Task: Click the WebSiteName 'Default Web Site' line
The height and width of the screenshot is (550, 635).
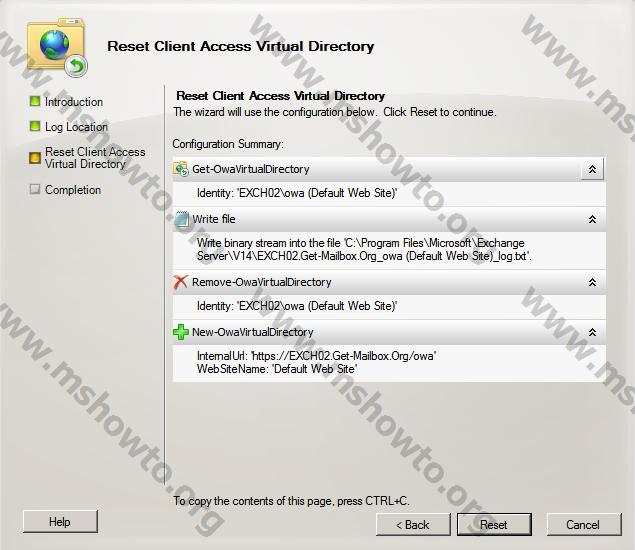Action: [x=277, y=369]
